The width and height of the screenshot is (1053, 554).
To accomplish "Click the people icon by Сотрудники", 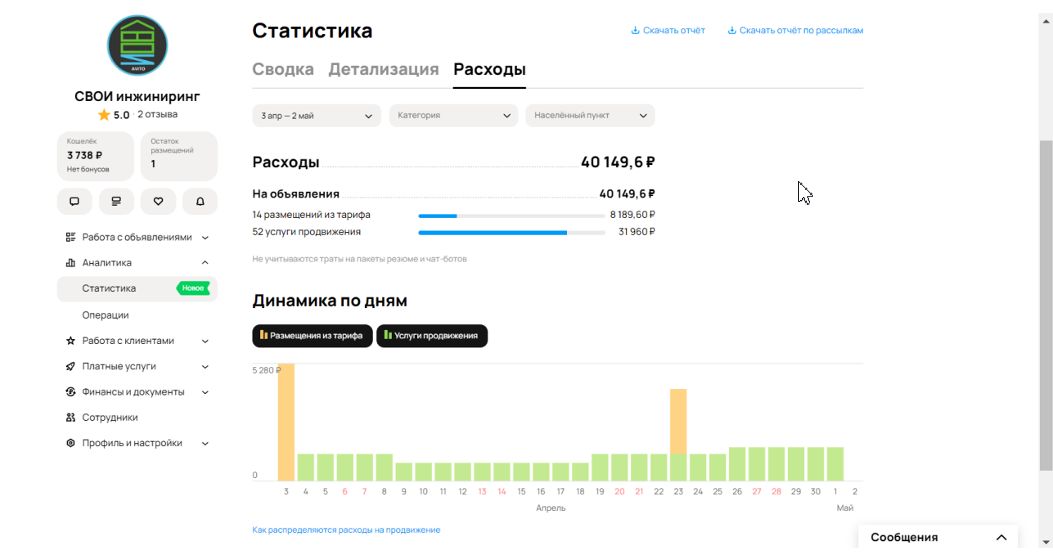I will [71, 417].
